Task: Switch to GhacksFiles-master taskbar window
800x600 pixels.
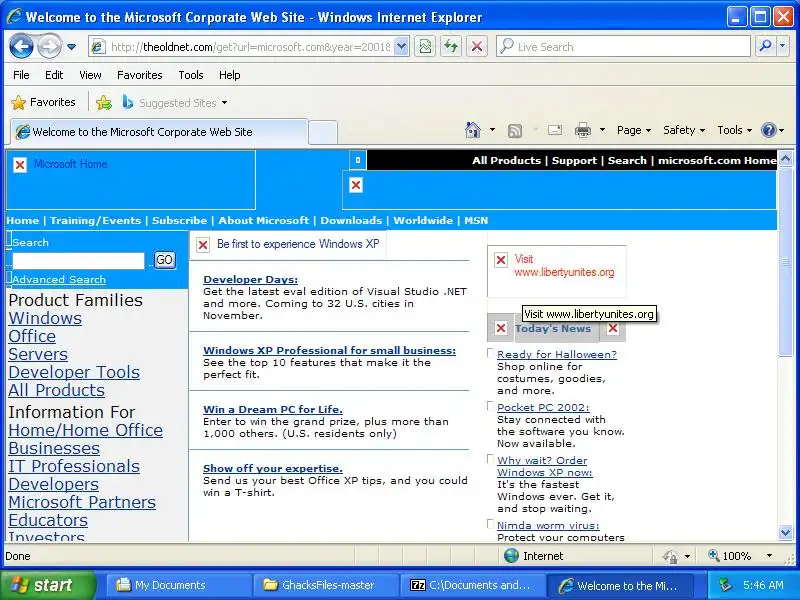Action: (327, 585)
